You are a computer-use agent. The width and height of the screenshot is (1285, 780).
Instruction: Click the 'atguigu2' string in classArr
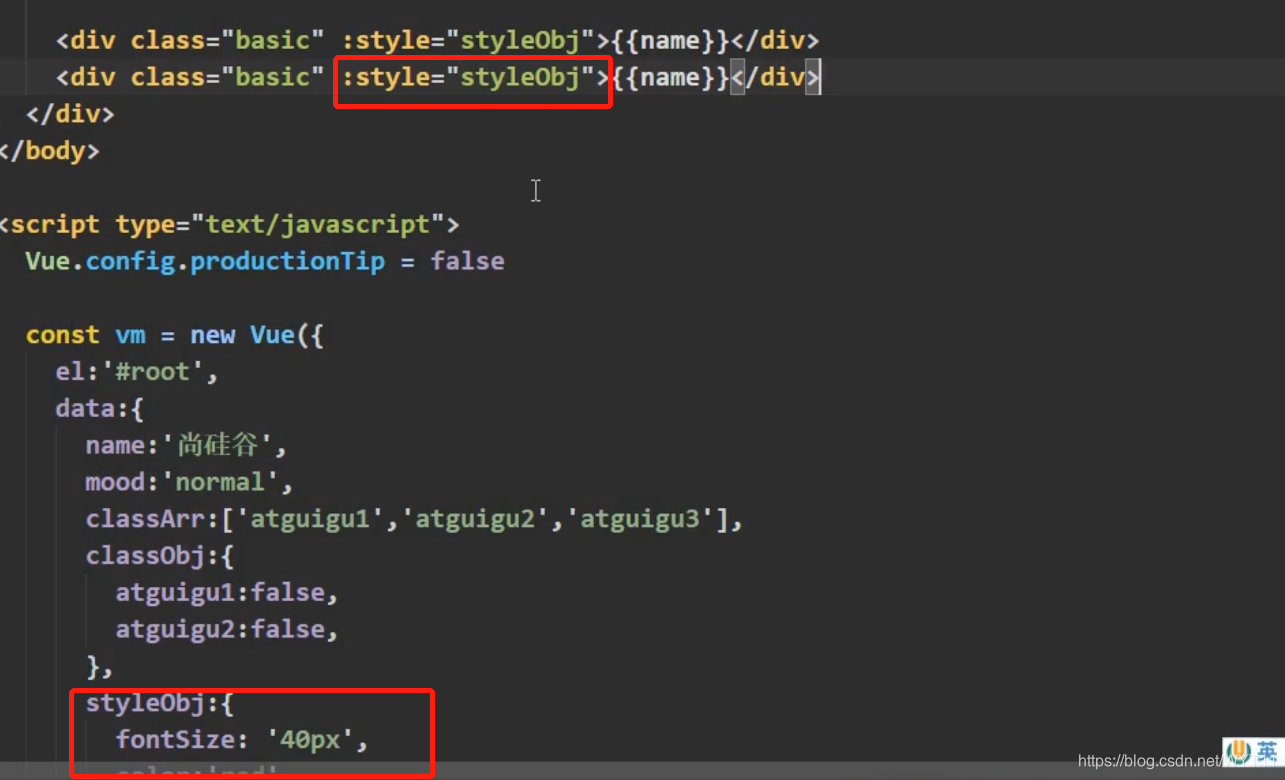[x=475, y=519]
